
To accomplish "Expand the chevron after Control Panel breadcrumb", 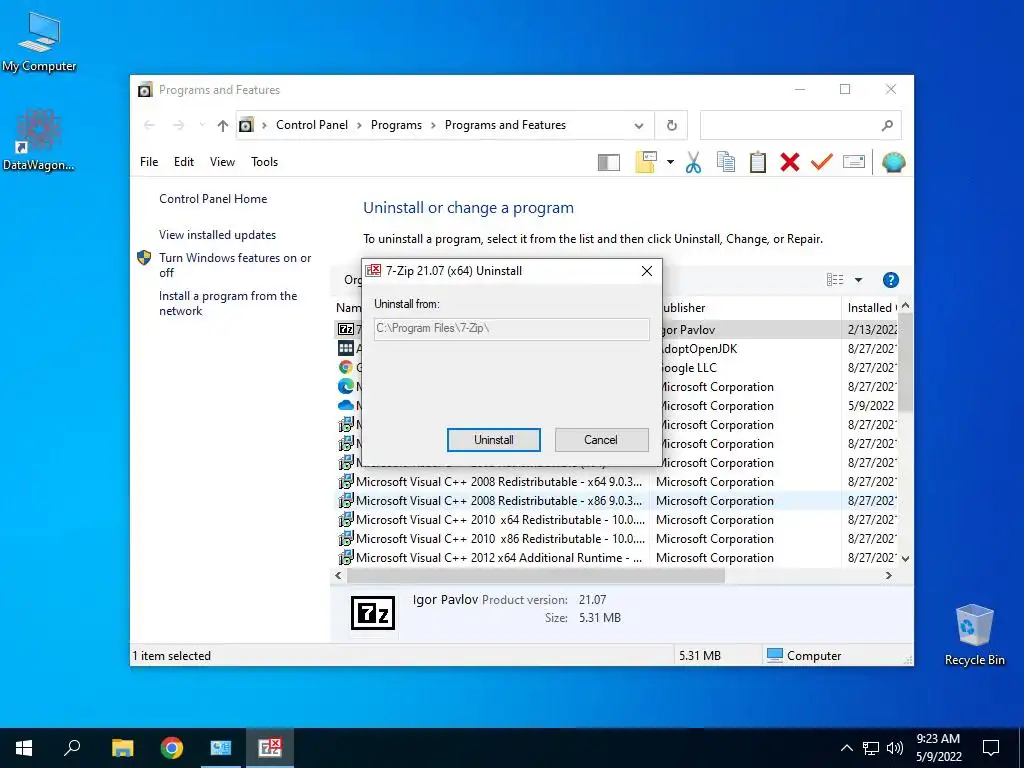I will pos(359,125).
